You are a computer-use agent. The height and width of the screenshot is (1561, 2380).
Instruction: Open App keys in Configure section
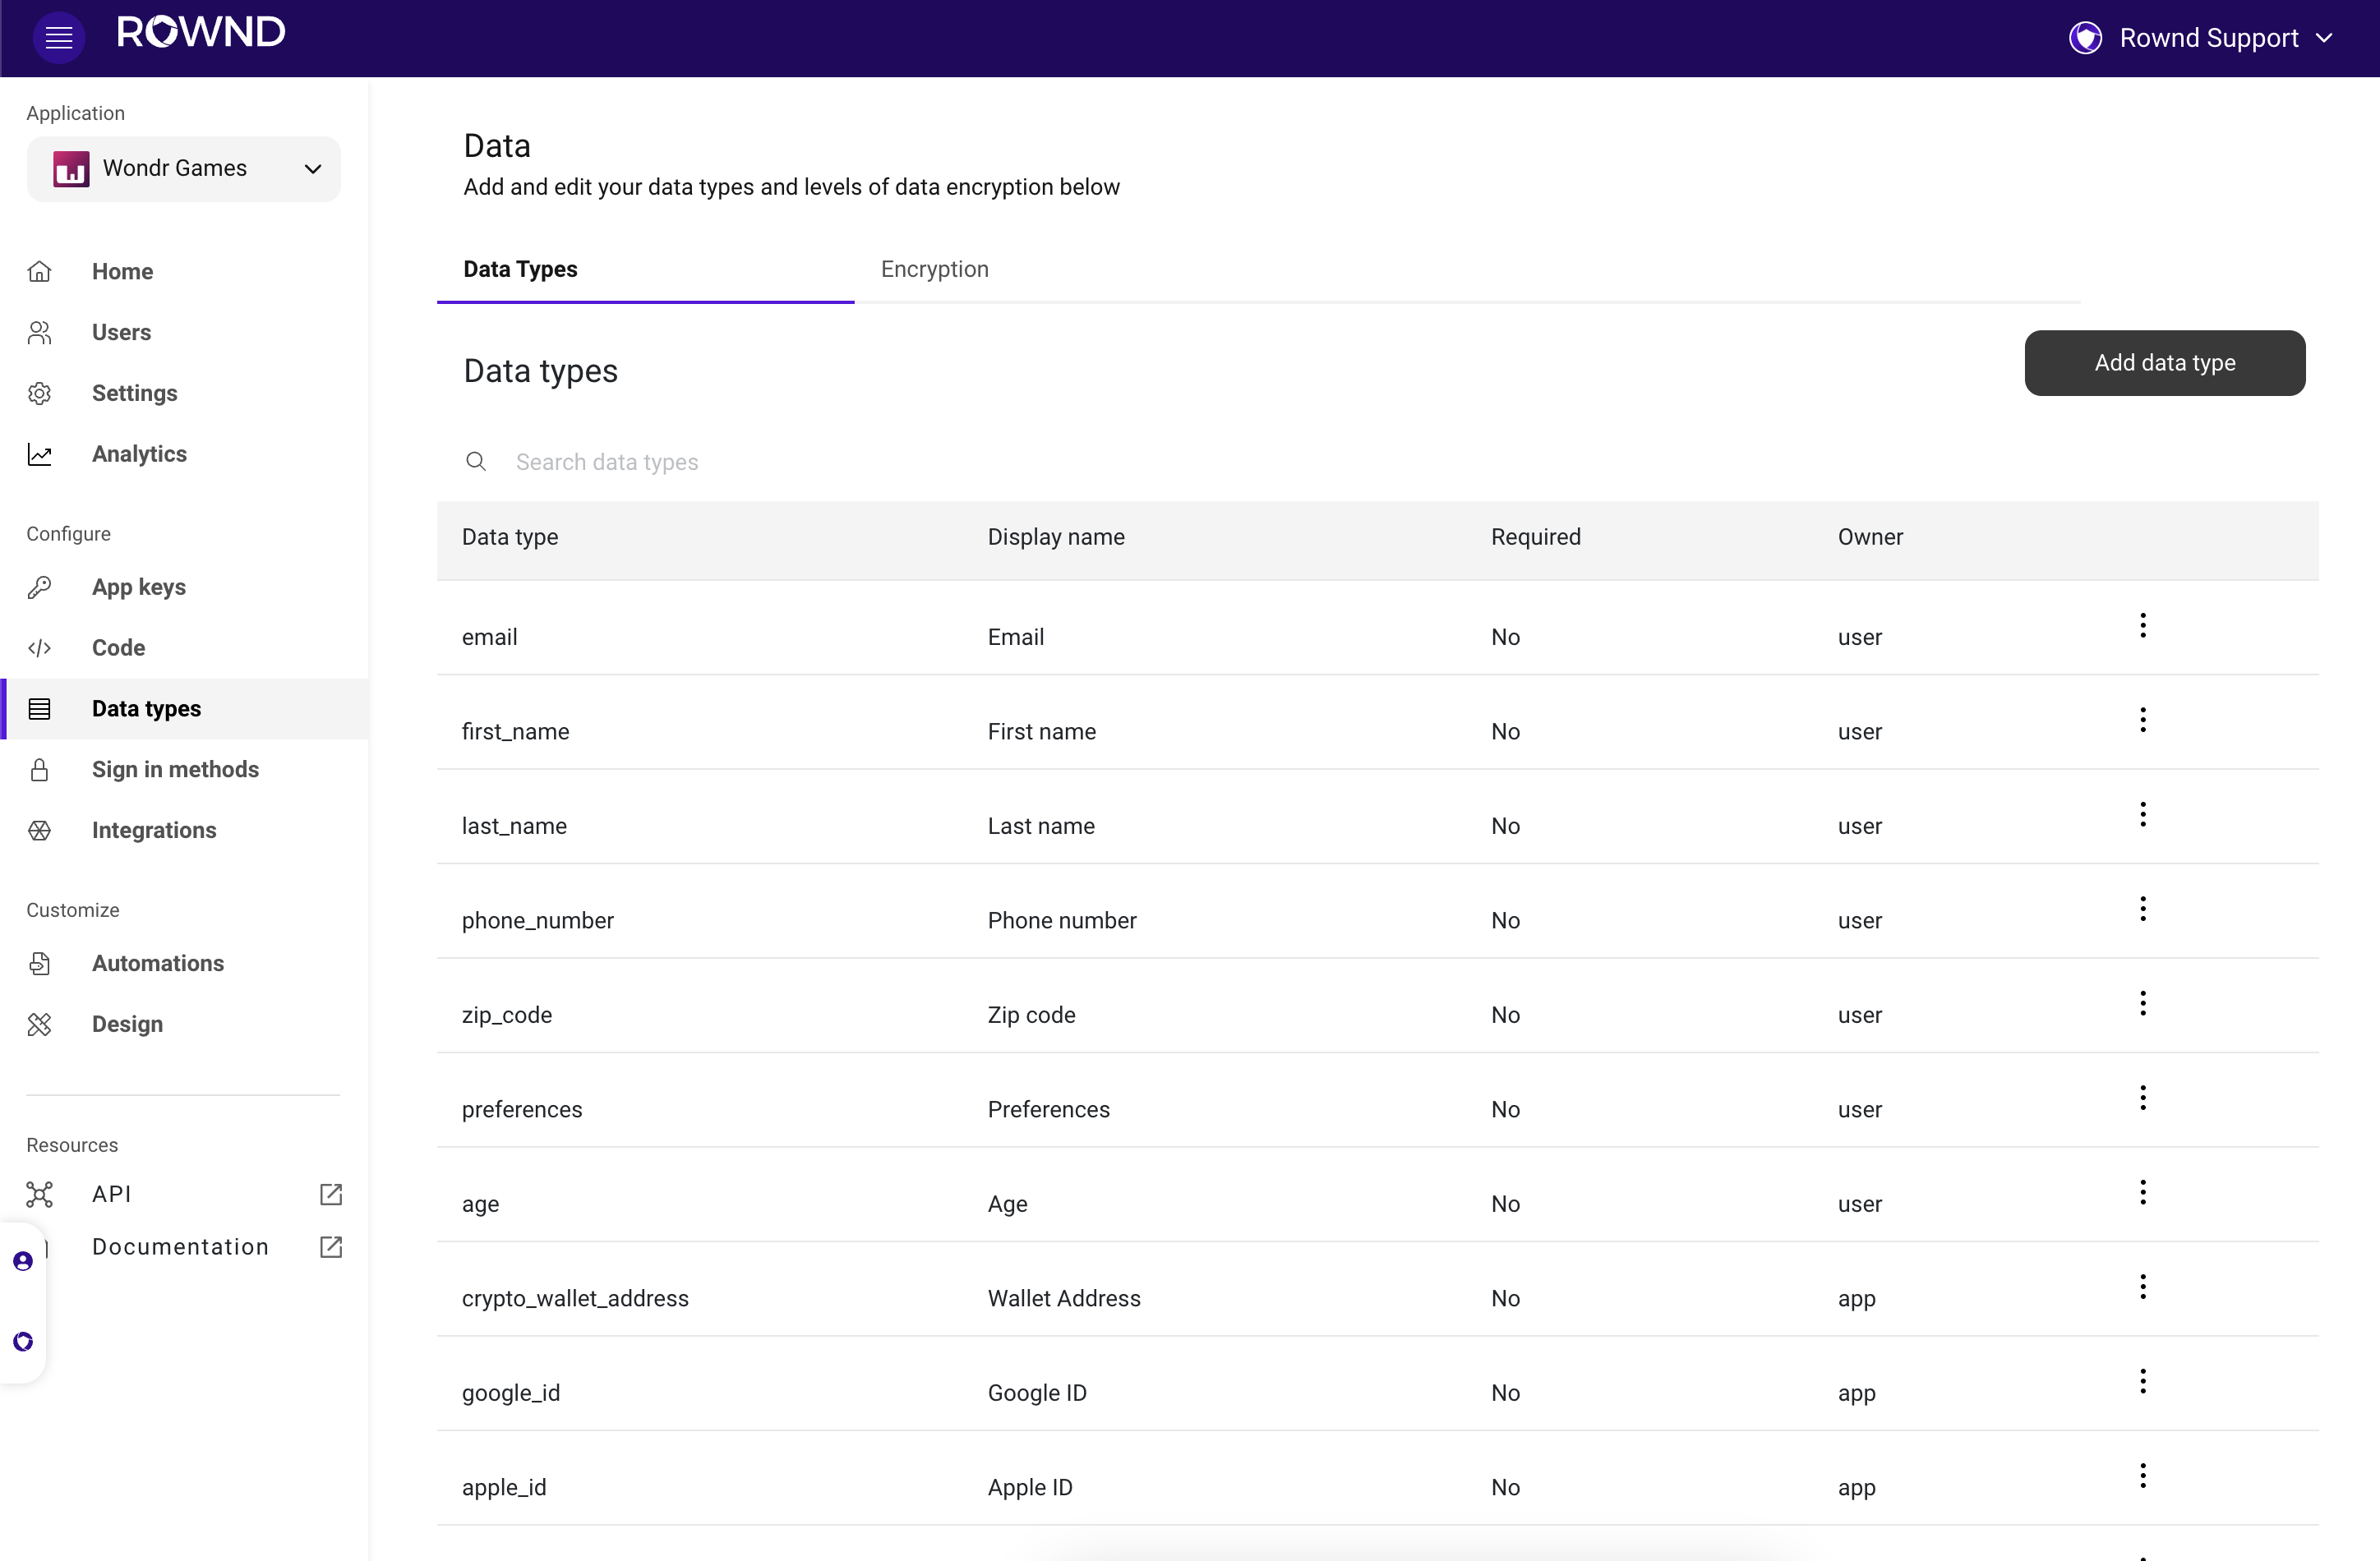[138, 587]
